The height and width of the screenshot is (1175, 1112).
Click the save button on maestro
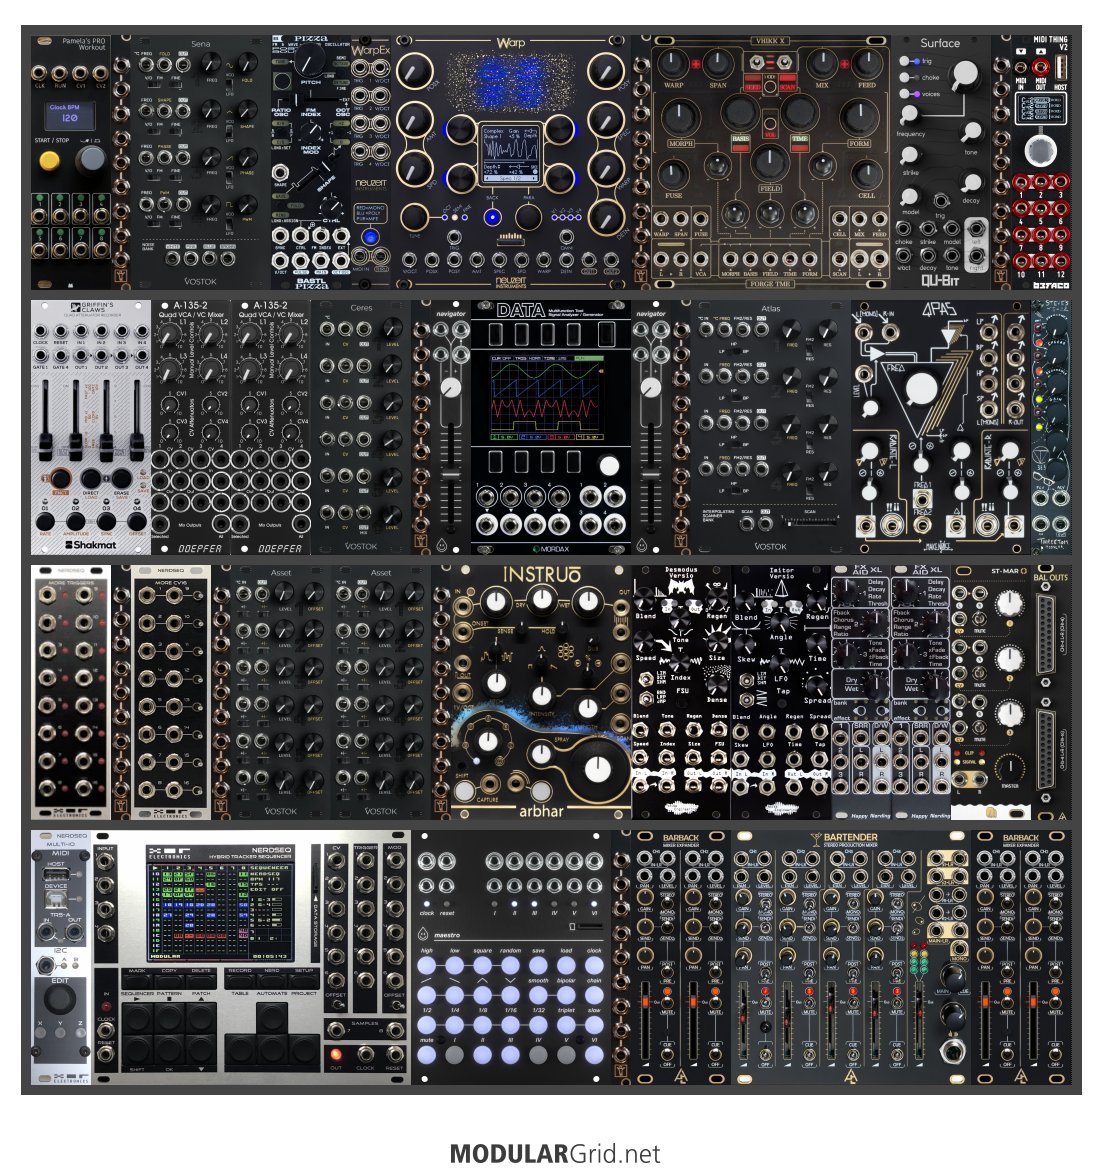(x=538, y=965)
